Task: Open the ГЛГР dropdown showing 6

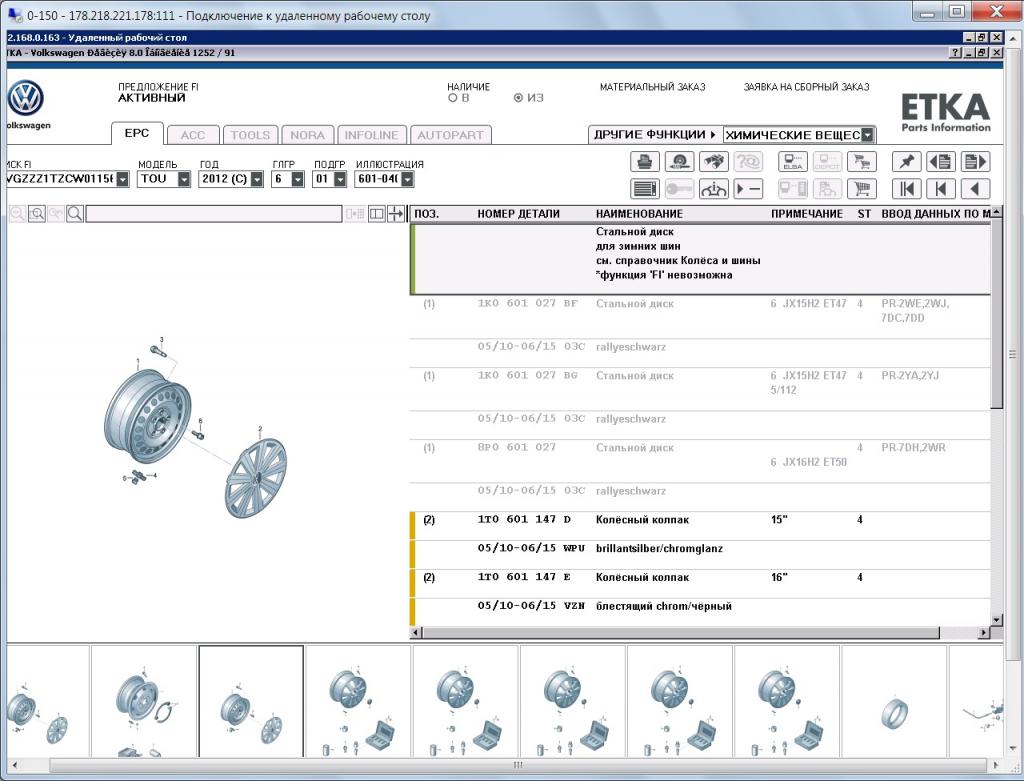Action: point(298,179)
